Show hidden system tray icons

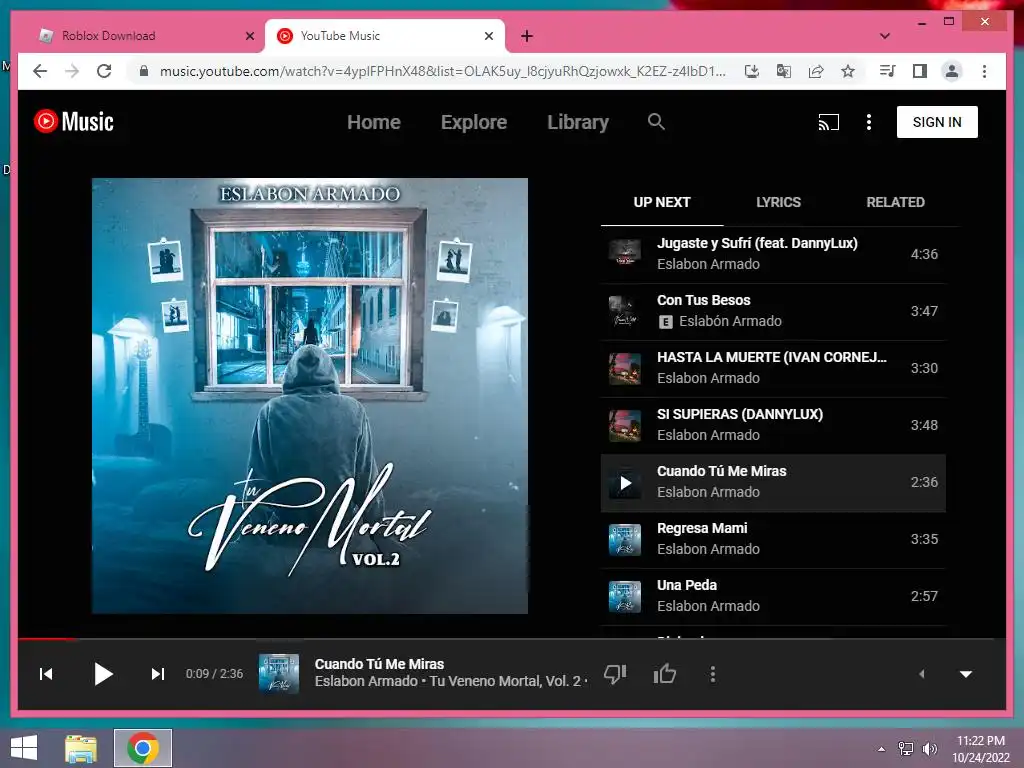coord(881,749)
